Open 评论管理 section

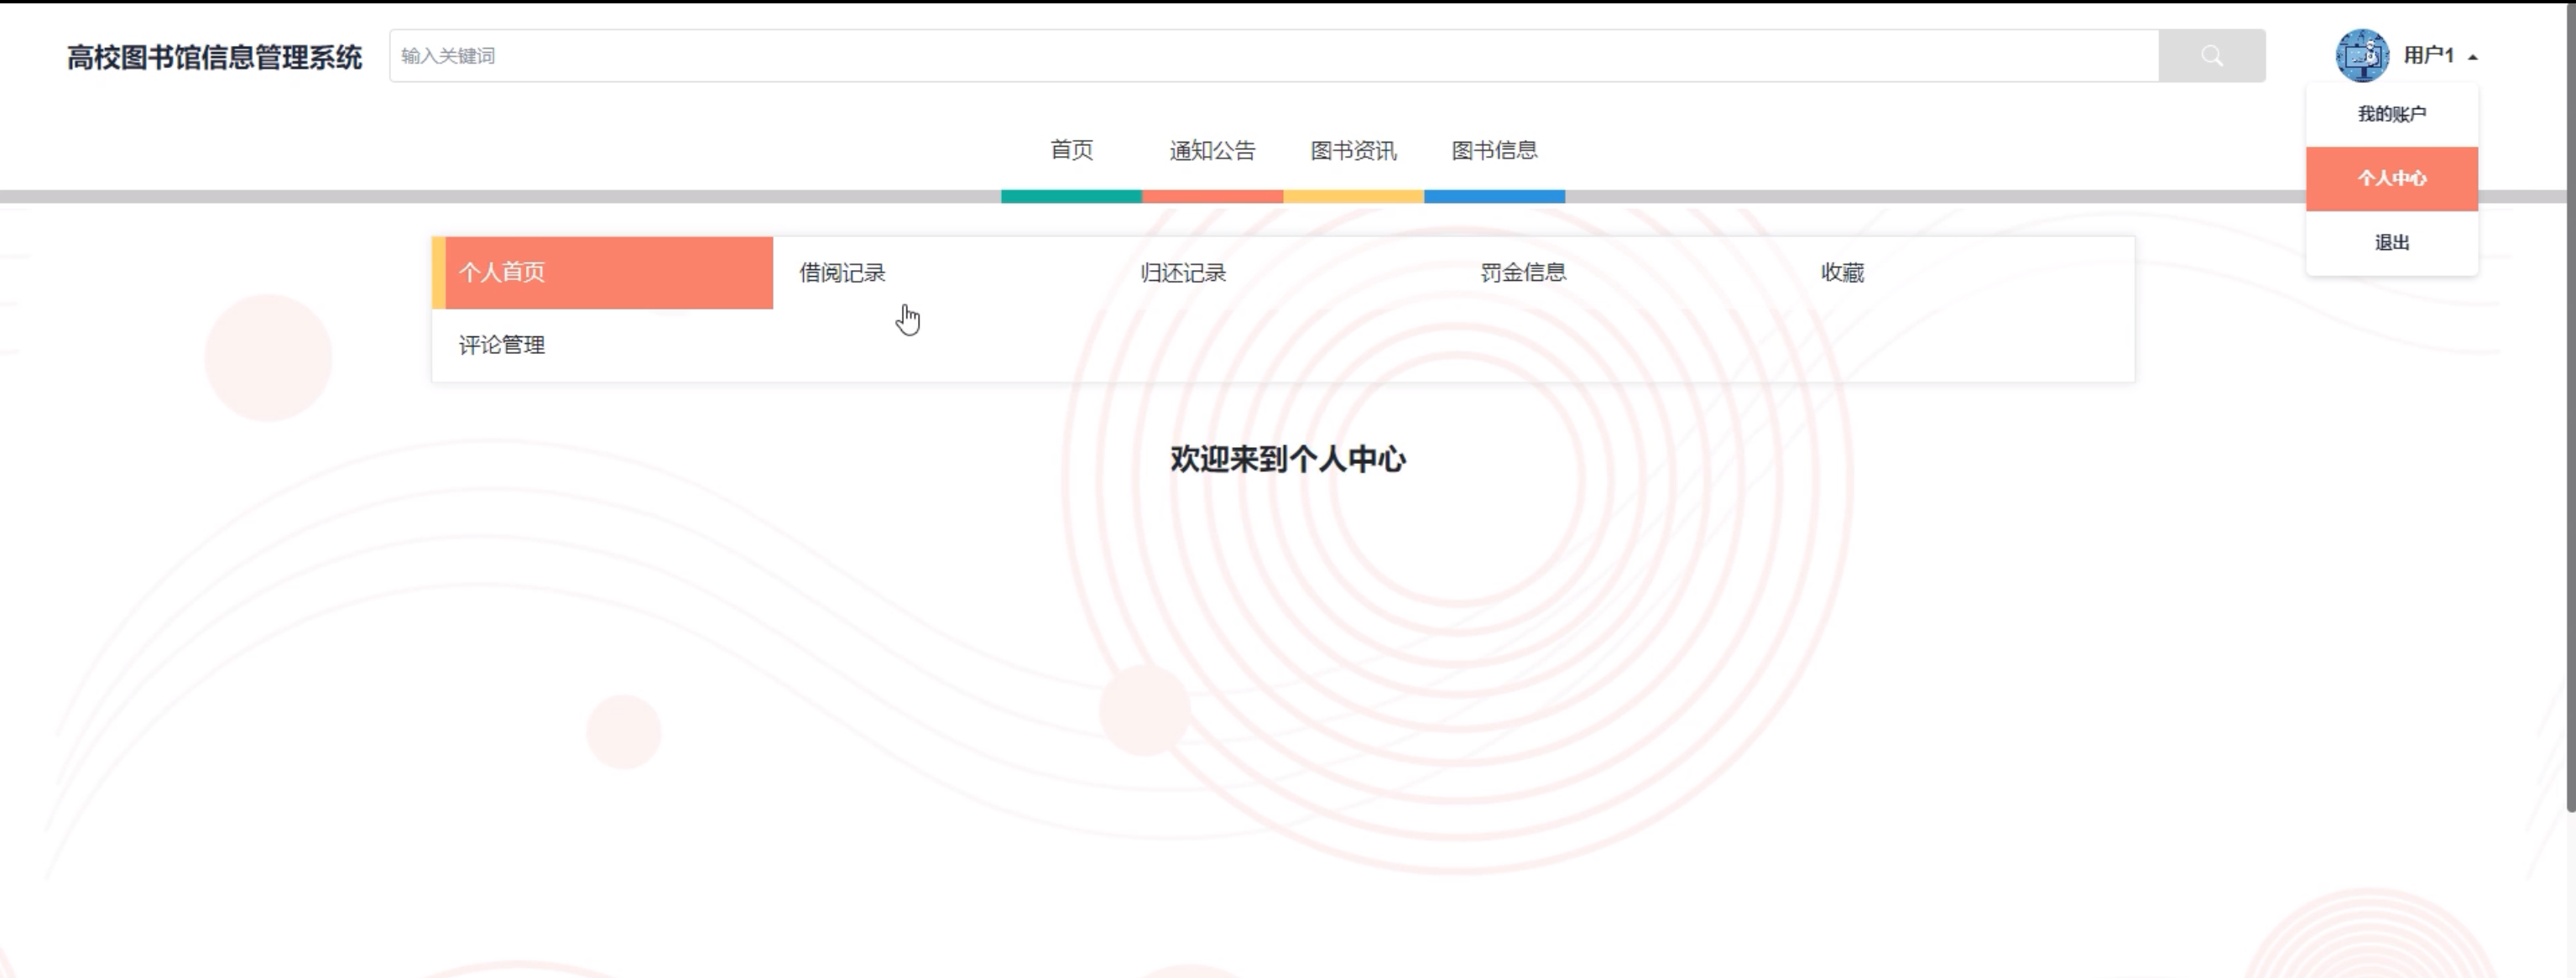click(x=502, y=345)
